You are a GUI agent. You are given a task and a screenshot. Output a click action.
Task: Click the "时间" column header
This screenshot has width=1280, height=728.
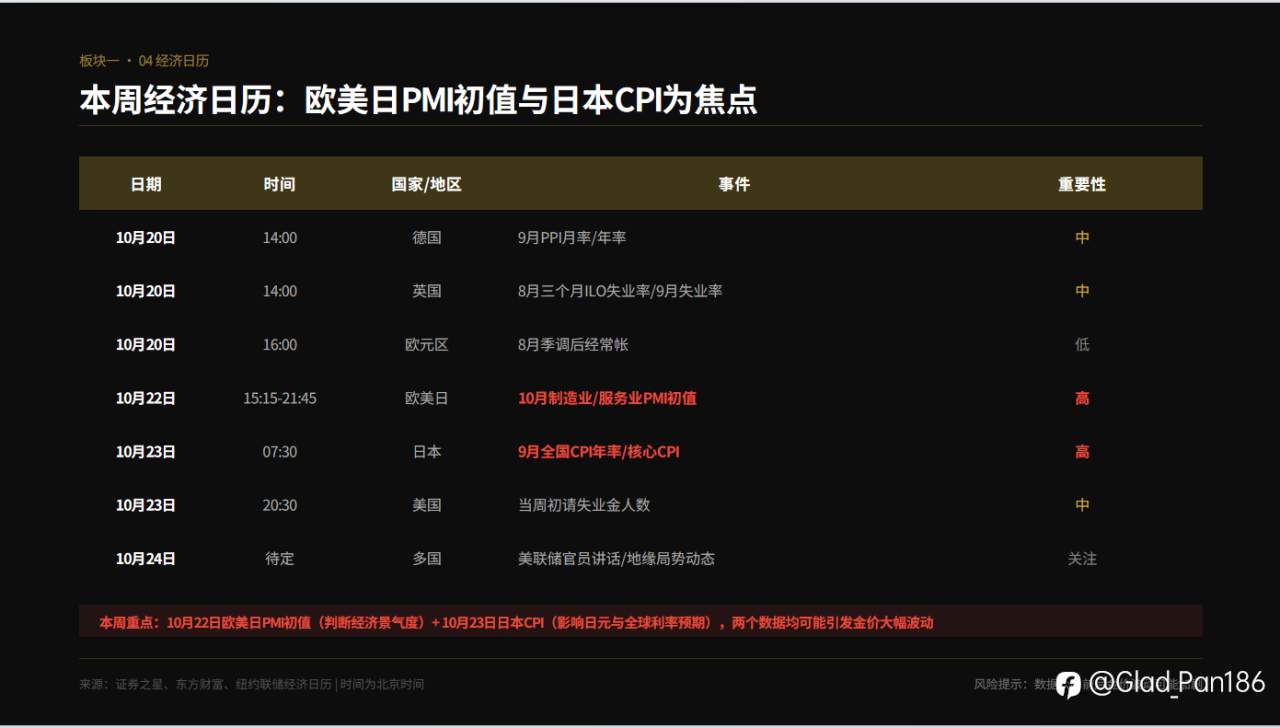pyautogui.click(x=280, y=184)
